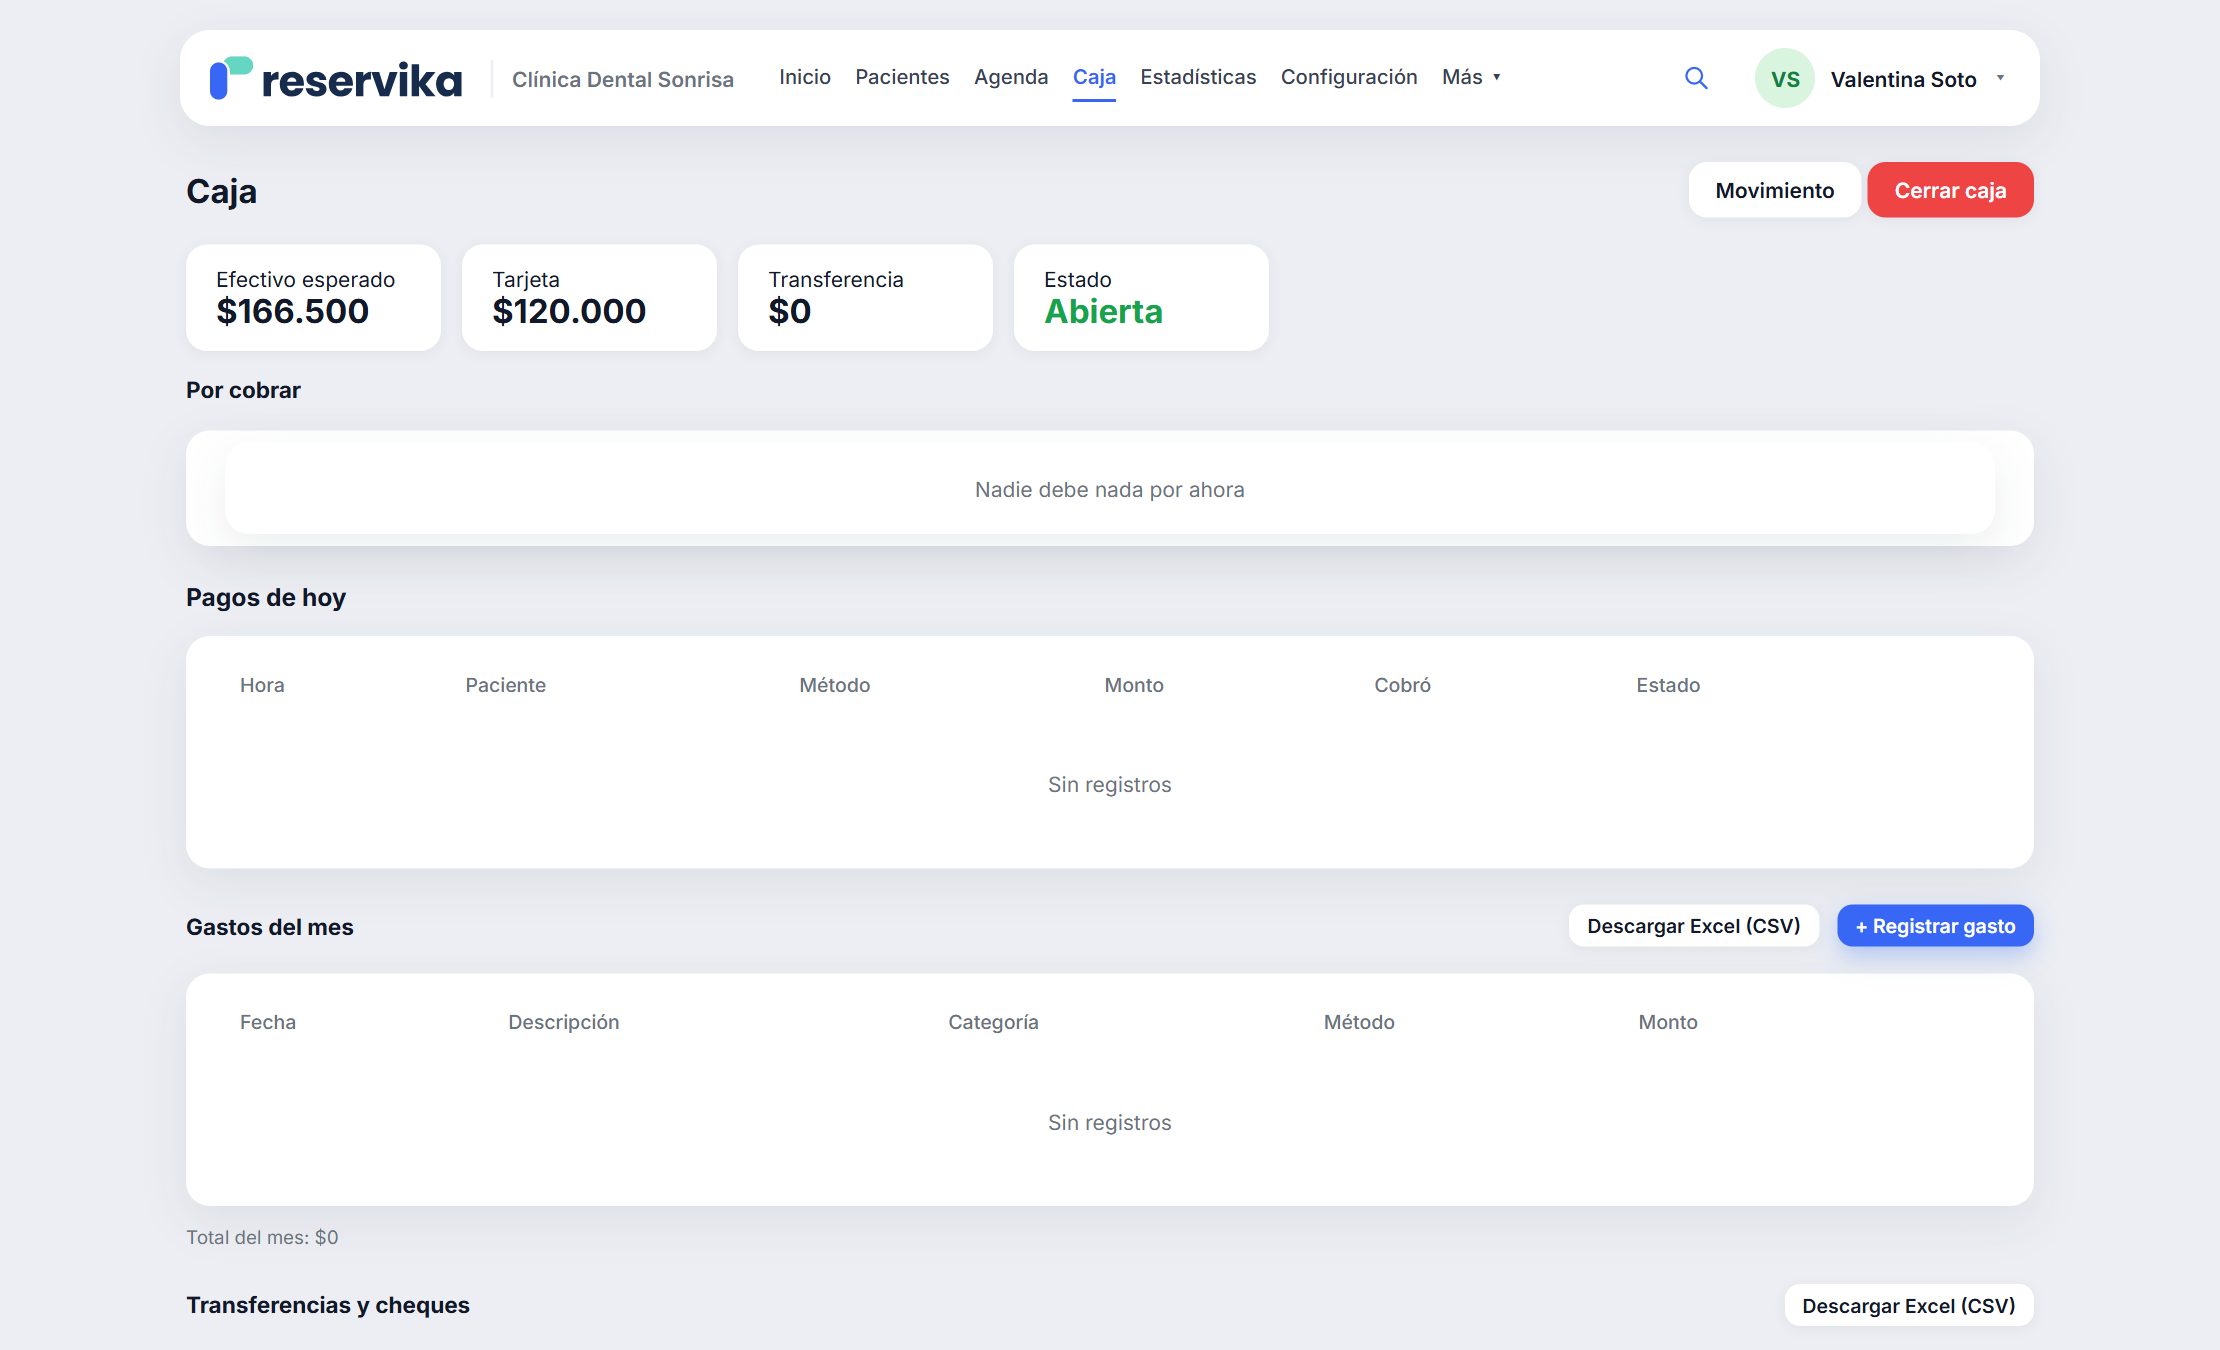Select the Caja nav item

(1094, 77)
